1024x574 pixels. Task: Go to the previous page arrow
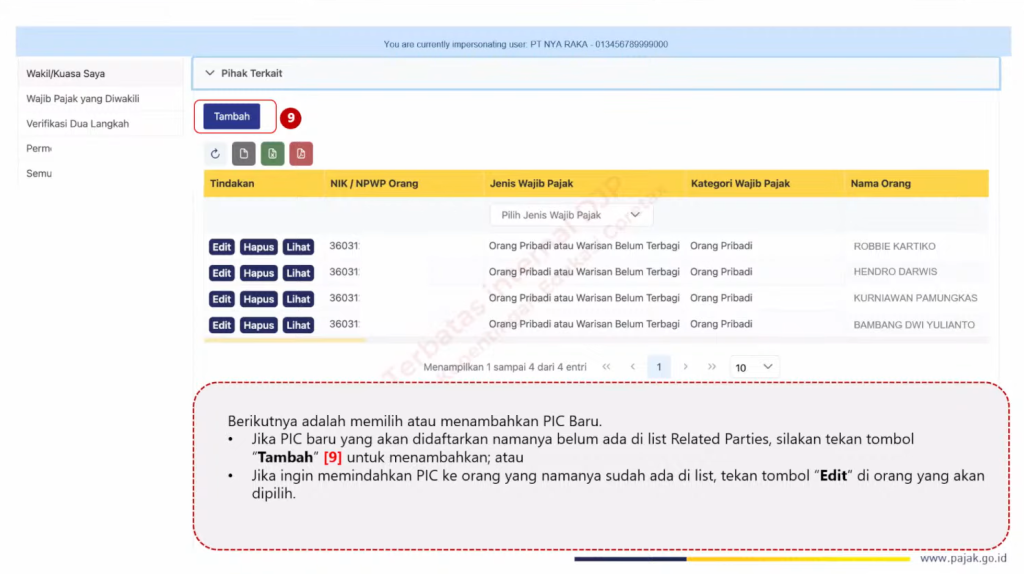tap(632, 367)
